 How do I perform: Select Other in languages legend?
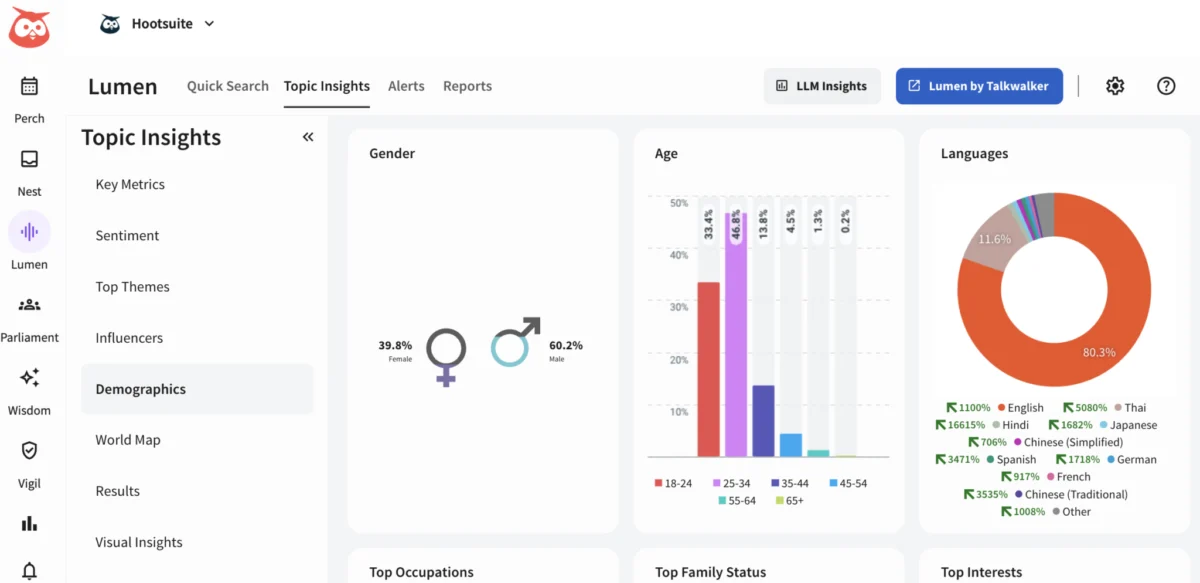(1071, 512)
